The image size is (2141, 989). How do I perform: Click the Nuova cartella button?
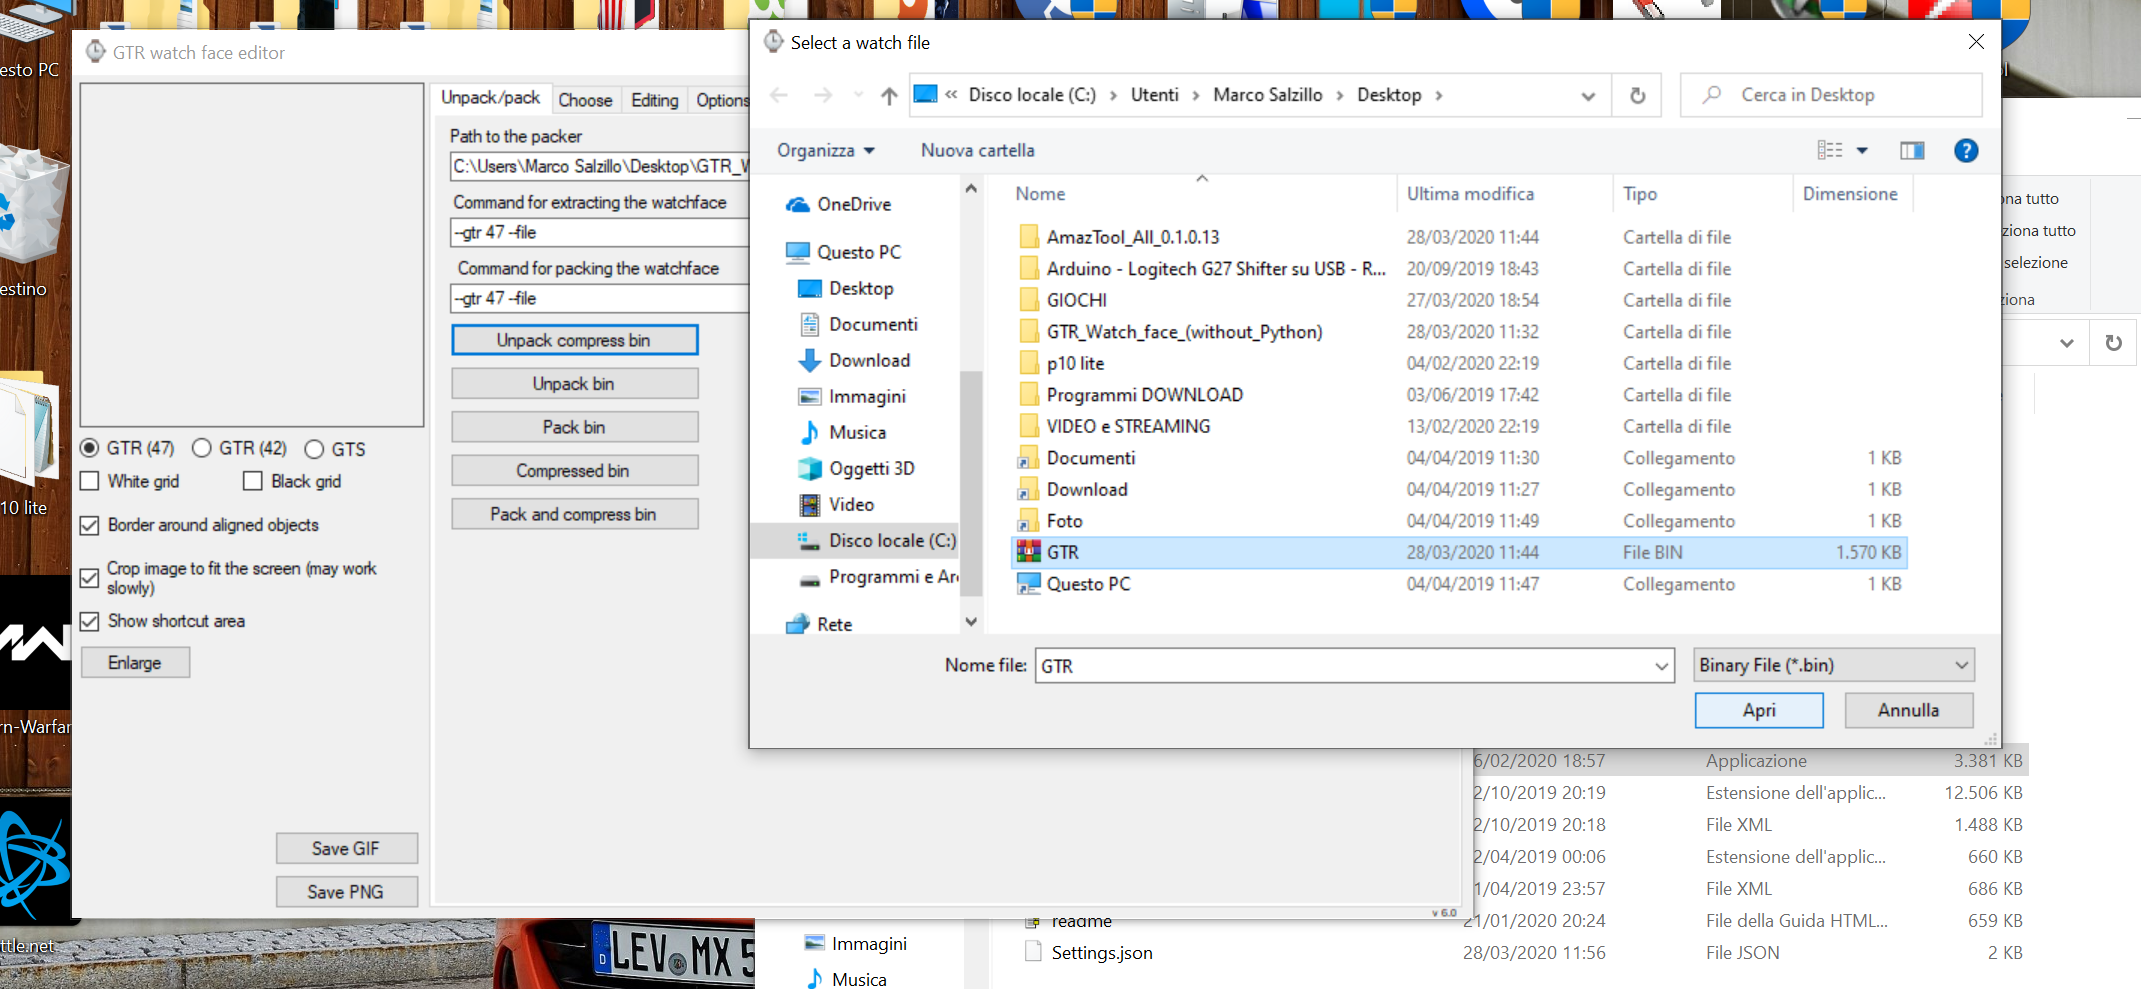(977, 150)
